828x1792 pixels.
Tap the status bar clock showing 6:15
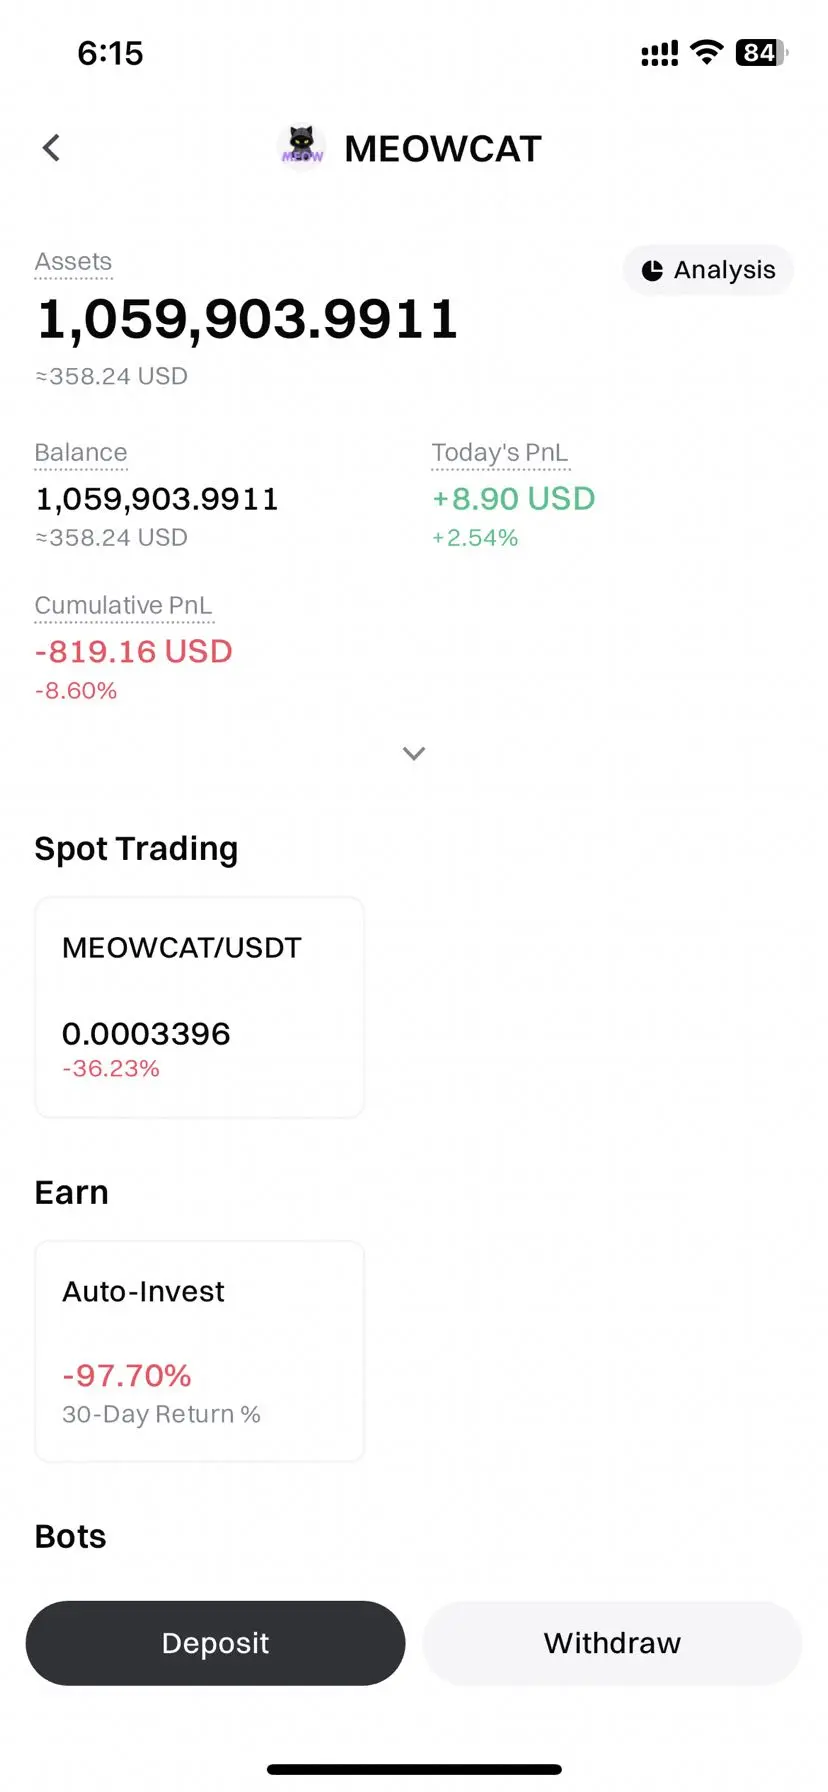click(x=110, y=53)
